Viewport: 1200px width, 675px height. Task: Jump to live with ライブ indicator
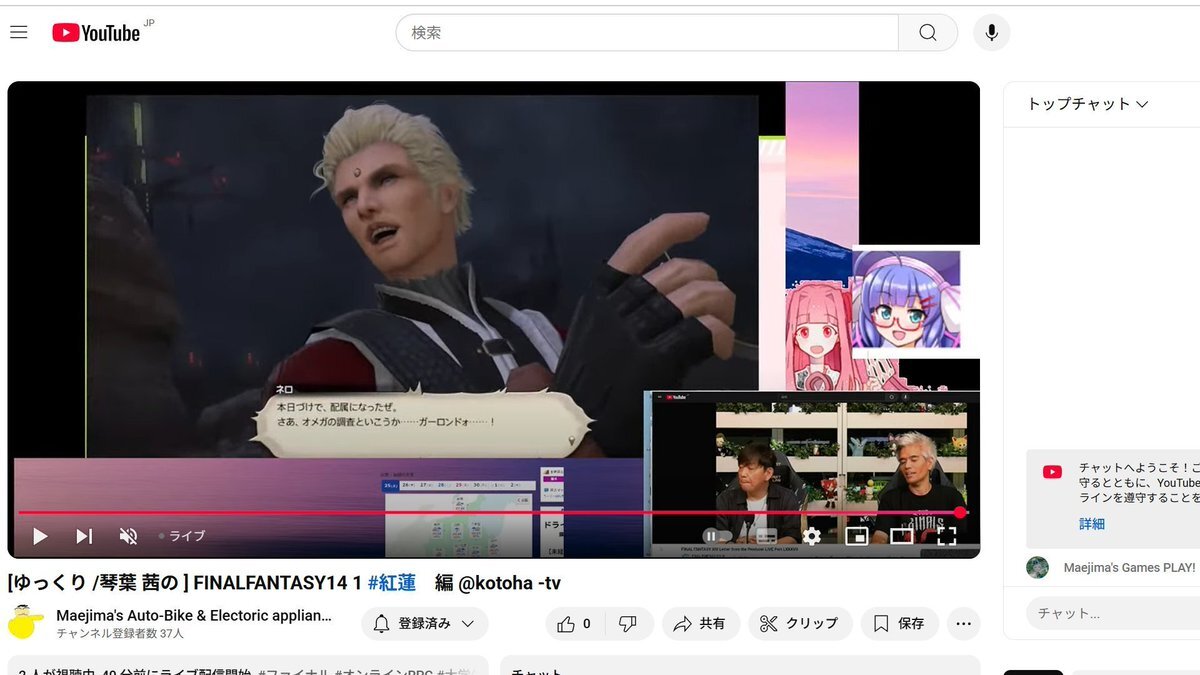pos(182,536)
